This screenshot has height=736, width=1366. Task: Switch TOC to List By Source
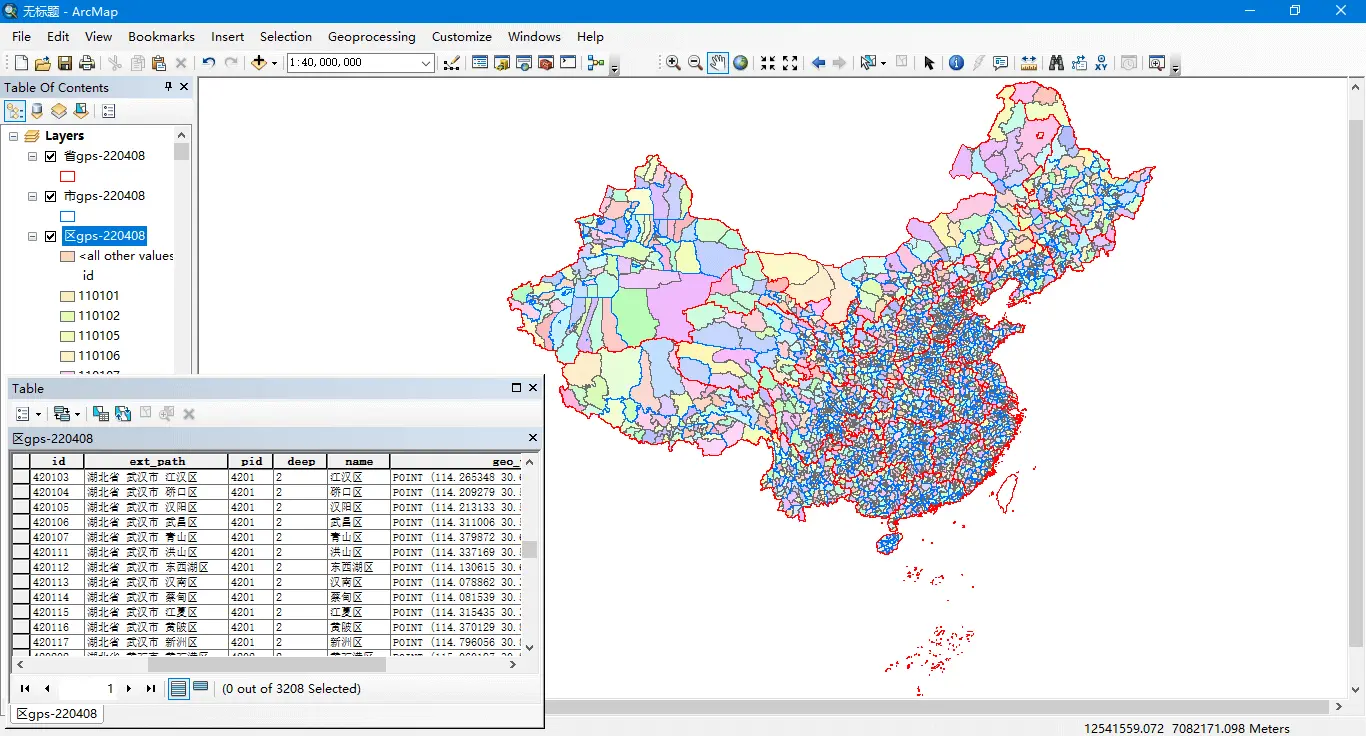[37, 111]
